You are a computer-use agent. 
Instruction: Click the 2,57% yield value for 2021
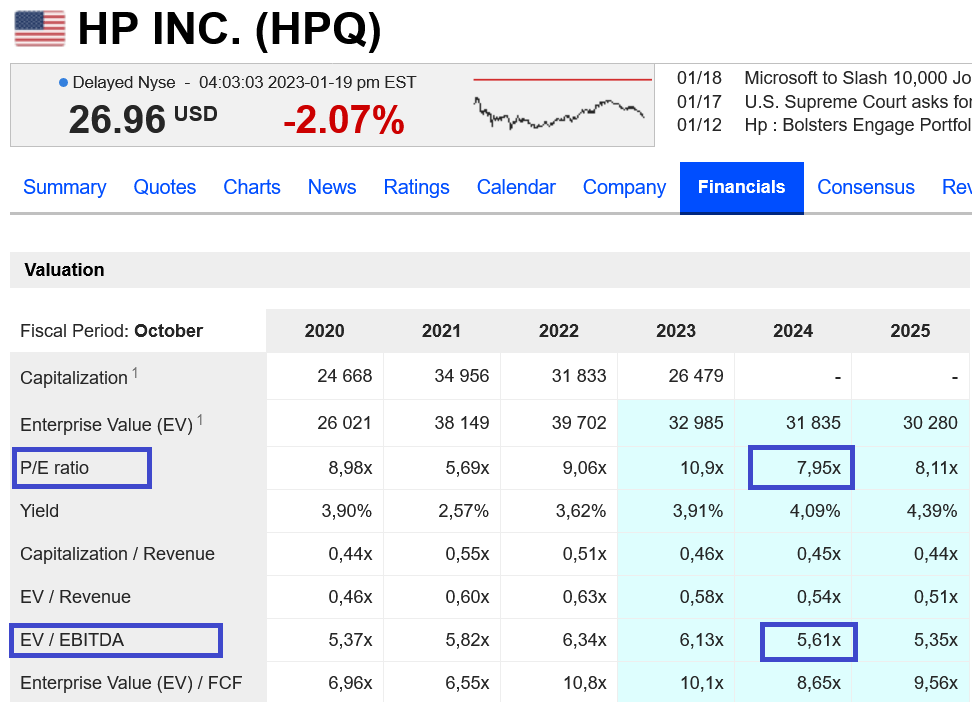point(464,510)
